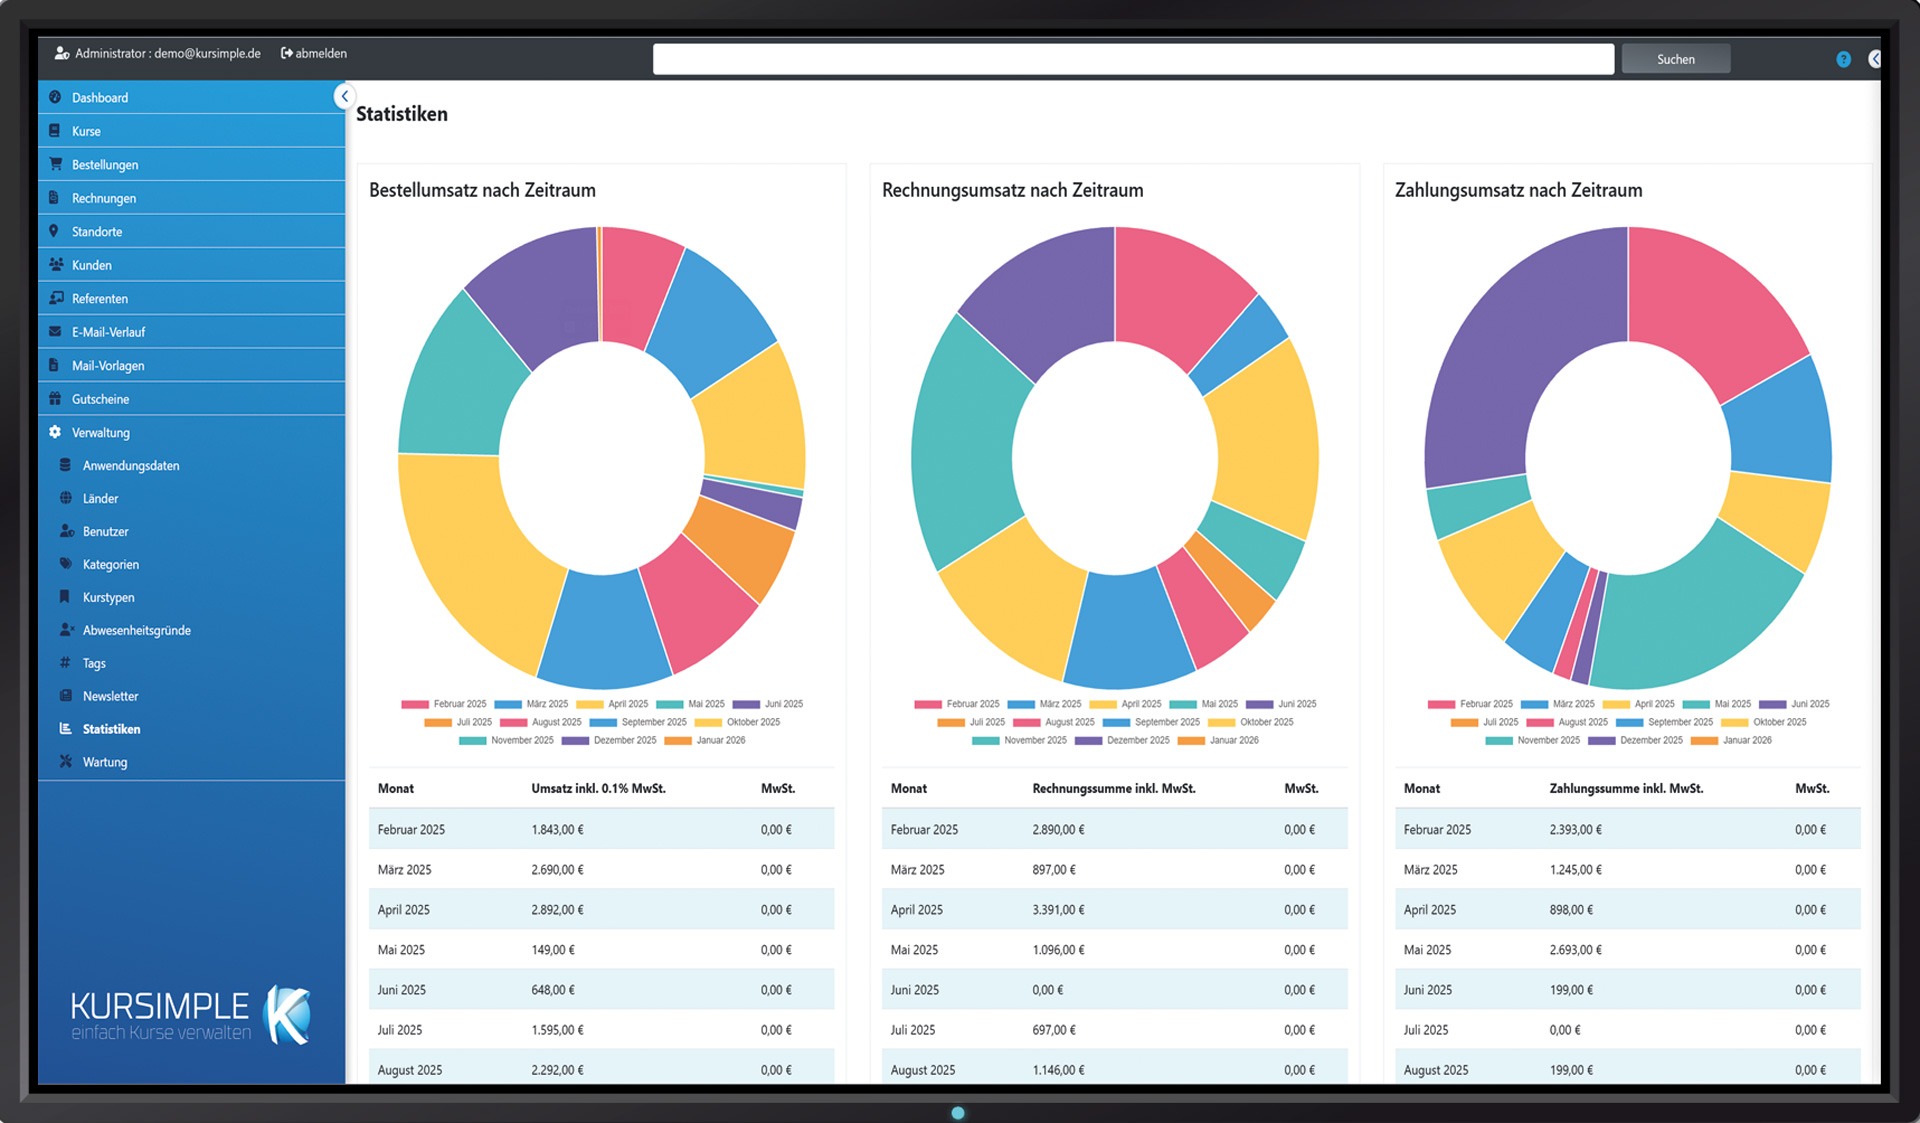Collapse the Verwaltung menu section
Viewport: 1920px width, 1123px height.
pyautogui.click(x=100, y=433)
